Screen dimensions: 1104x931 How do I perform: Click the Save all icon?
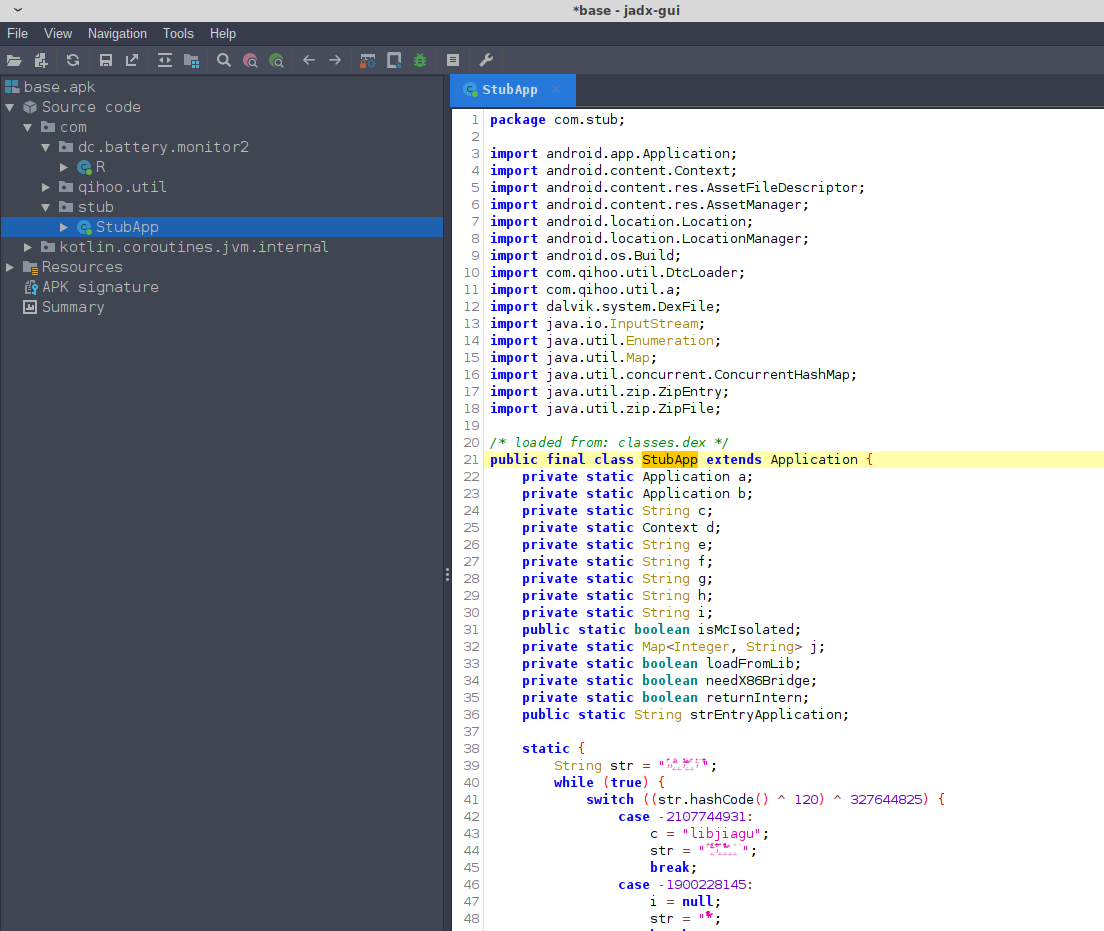pos(105,60)
